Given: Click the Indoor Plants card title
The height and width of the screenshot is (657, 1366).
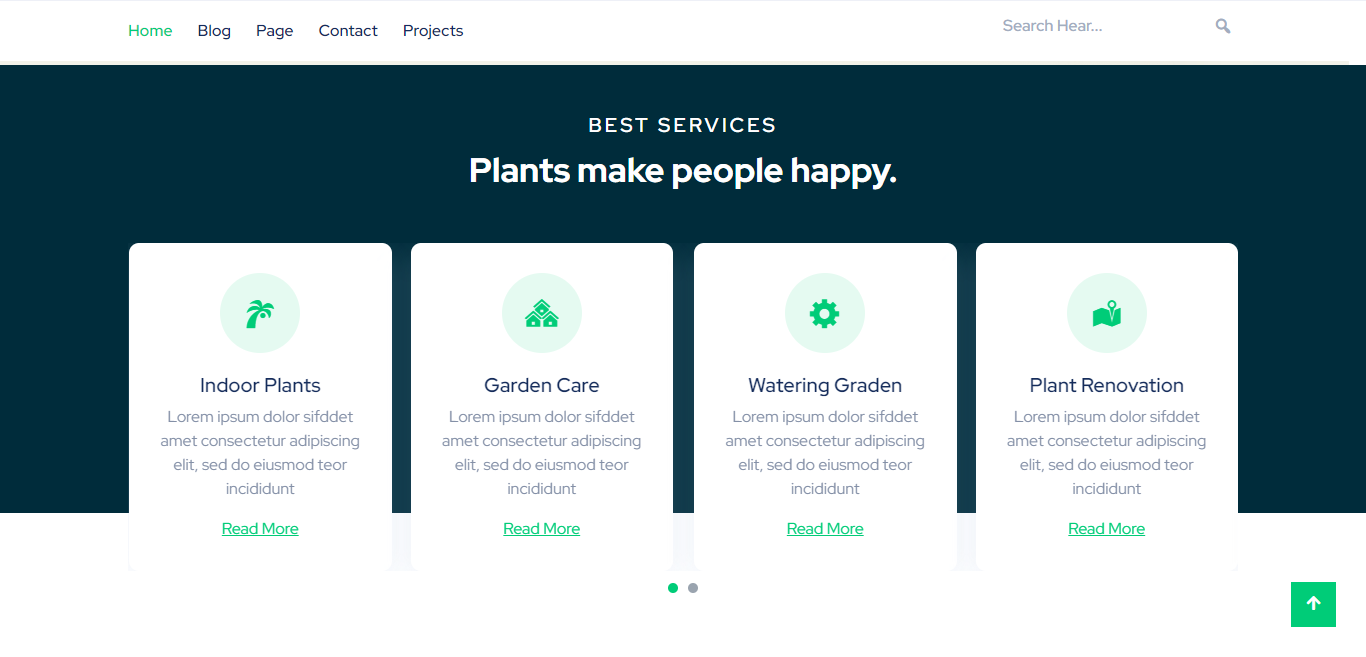Looking at the screenshot, I should [260, 386].
